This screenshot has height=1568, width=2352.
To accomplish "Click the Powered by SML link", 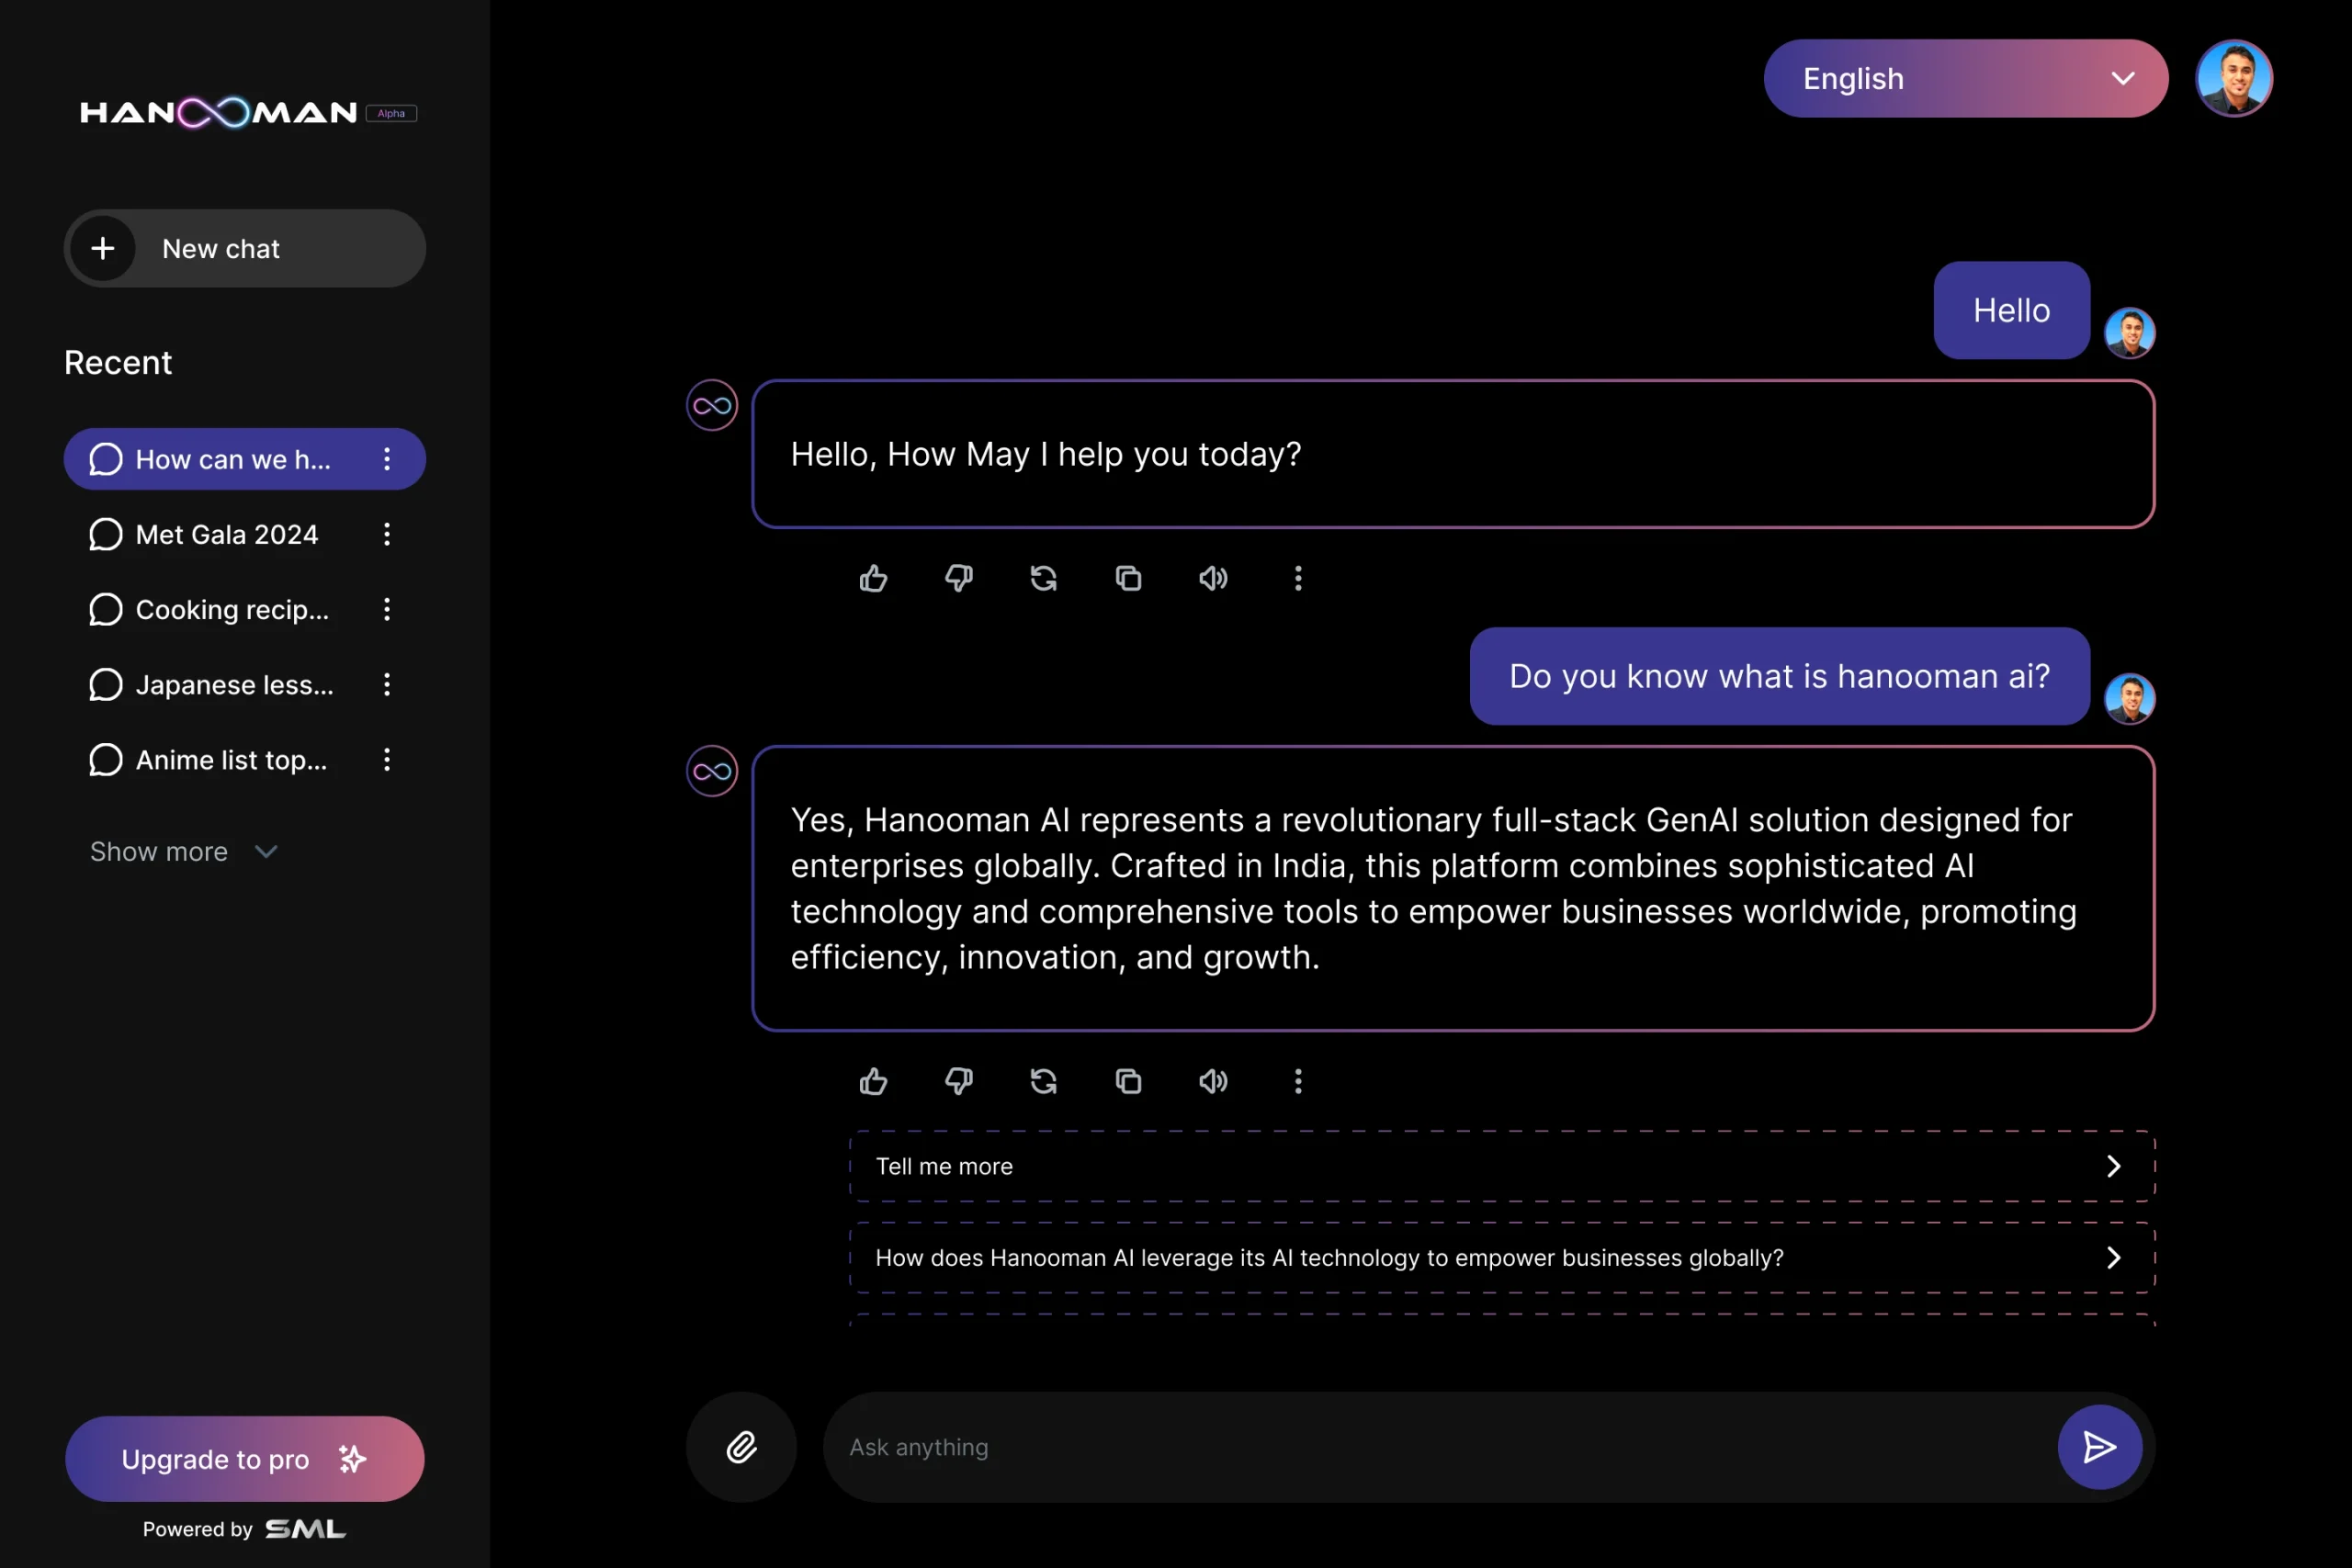I will click(x=245, y=1529).
